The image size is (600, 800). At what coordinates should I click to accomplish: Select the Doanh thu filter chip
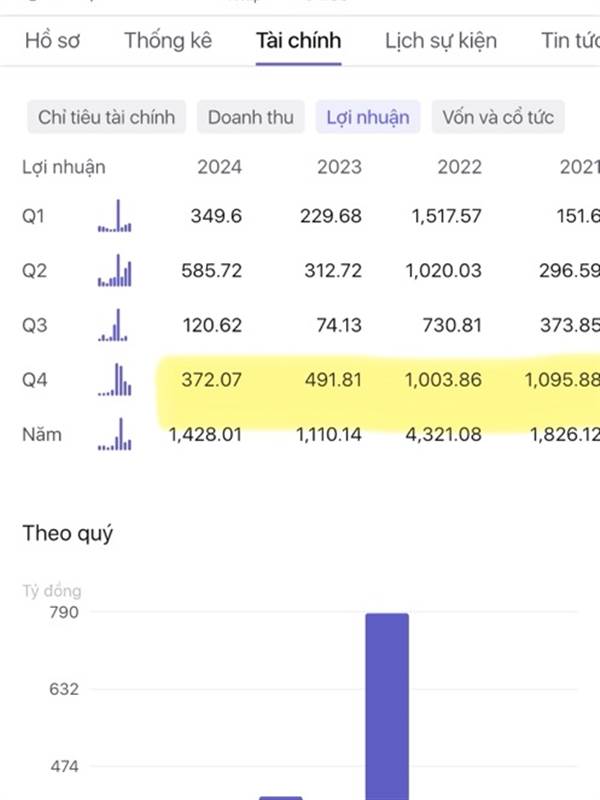[251, 117]
